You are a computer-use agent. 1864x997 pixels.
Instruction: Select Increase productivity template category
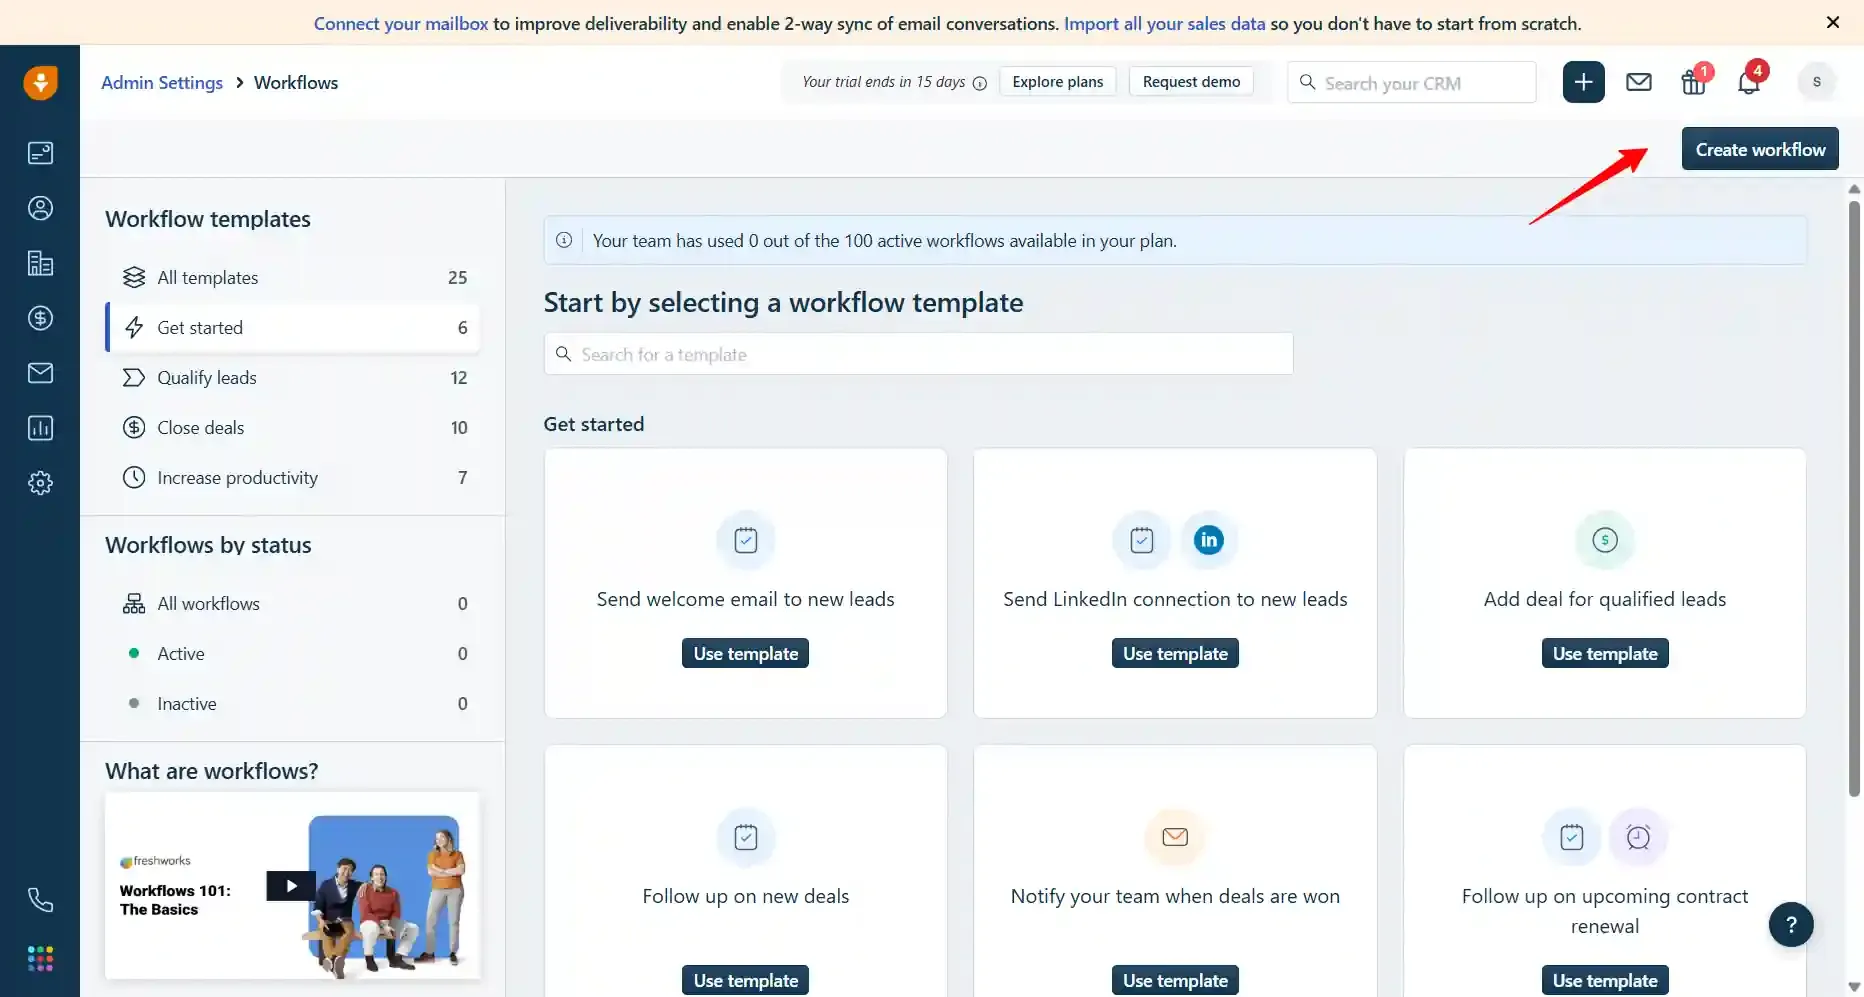tap(293, 477)
